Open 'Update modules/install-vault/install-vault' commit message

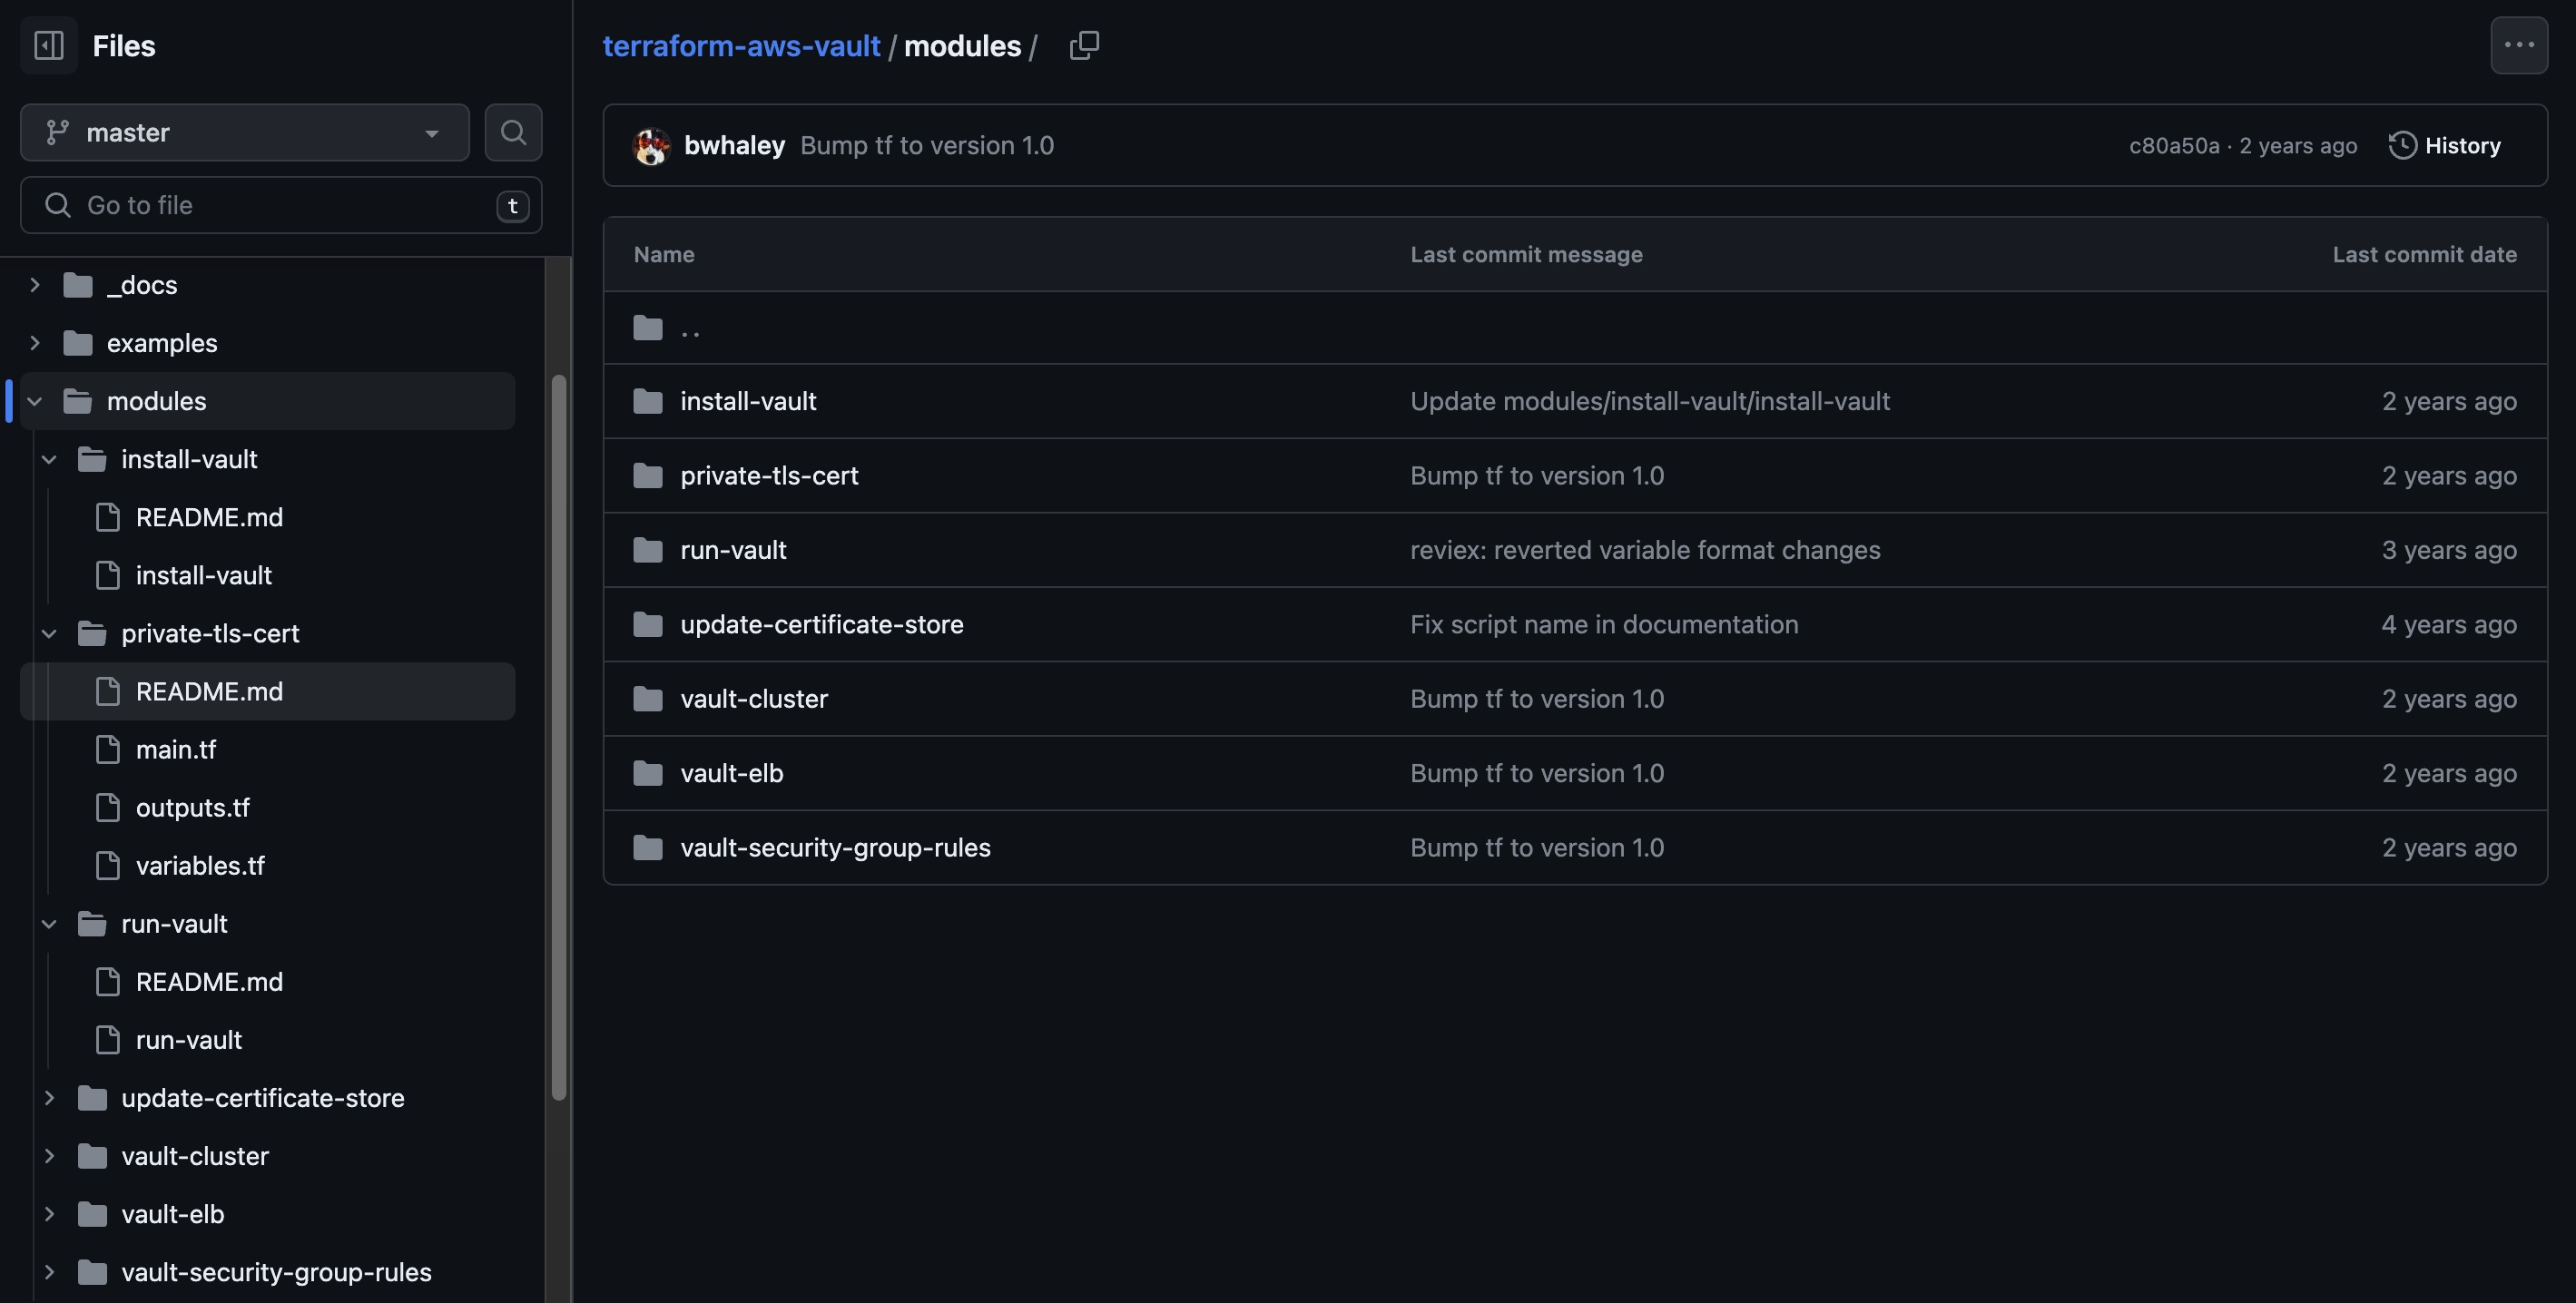(x=1650, y=401)
